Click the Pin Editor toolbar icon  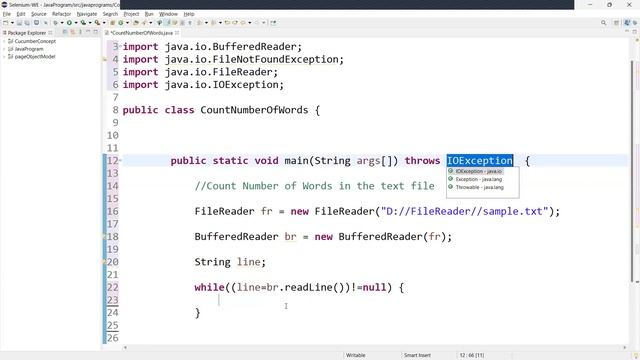pyautogui.click(x=273, y=23)
